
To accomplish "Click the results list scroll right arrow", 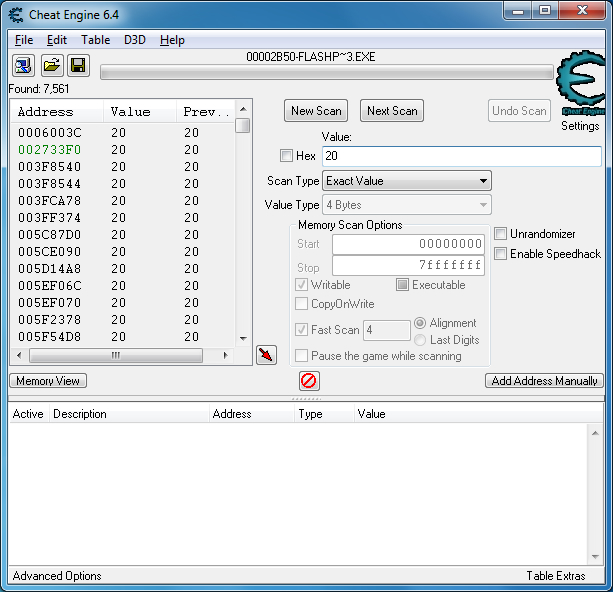I will 226,355.
